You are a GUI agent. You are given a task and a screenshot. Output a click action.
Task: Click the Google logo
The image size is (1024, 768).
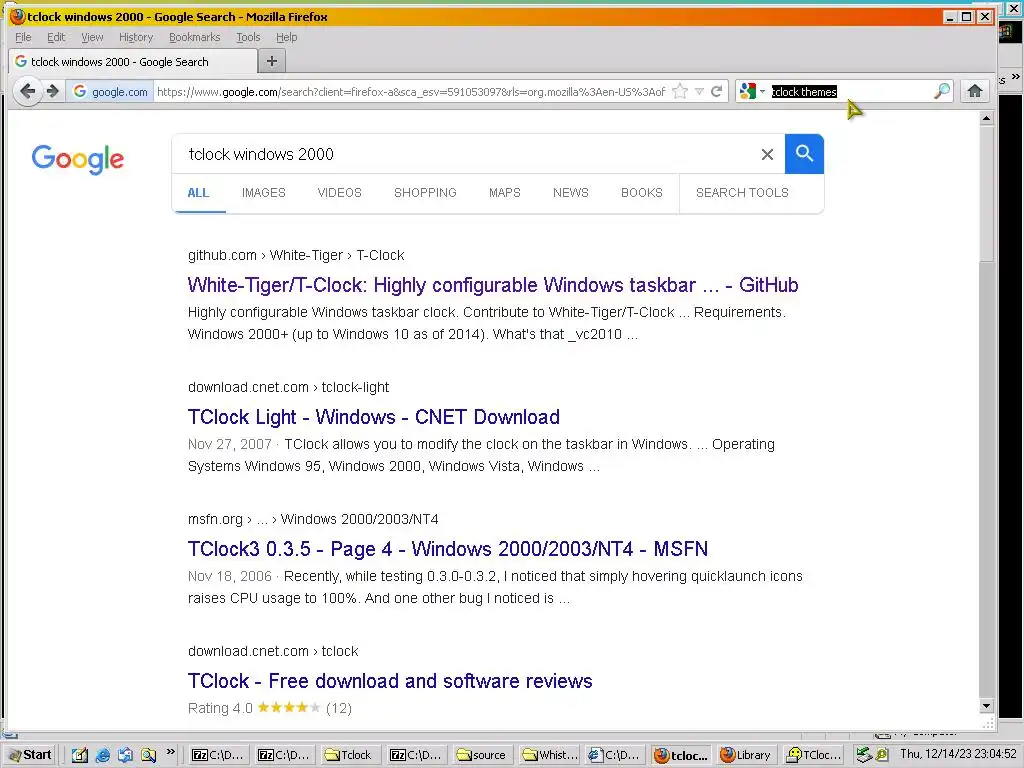click(78, 159)
